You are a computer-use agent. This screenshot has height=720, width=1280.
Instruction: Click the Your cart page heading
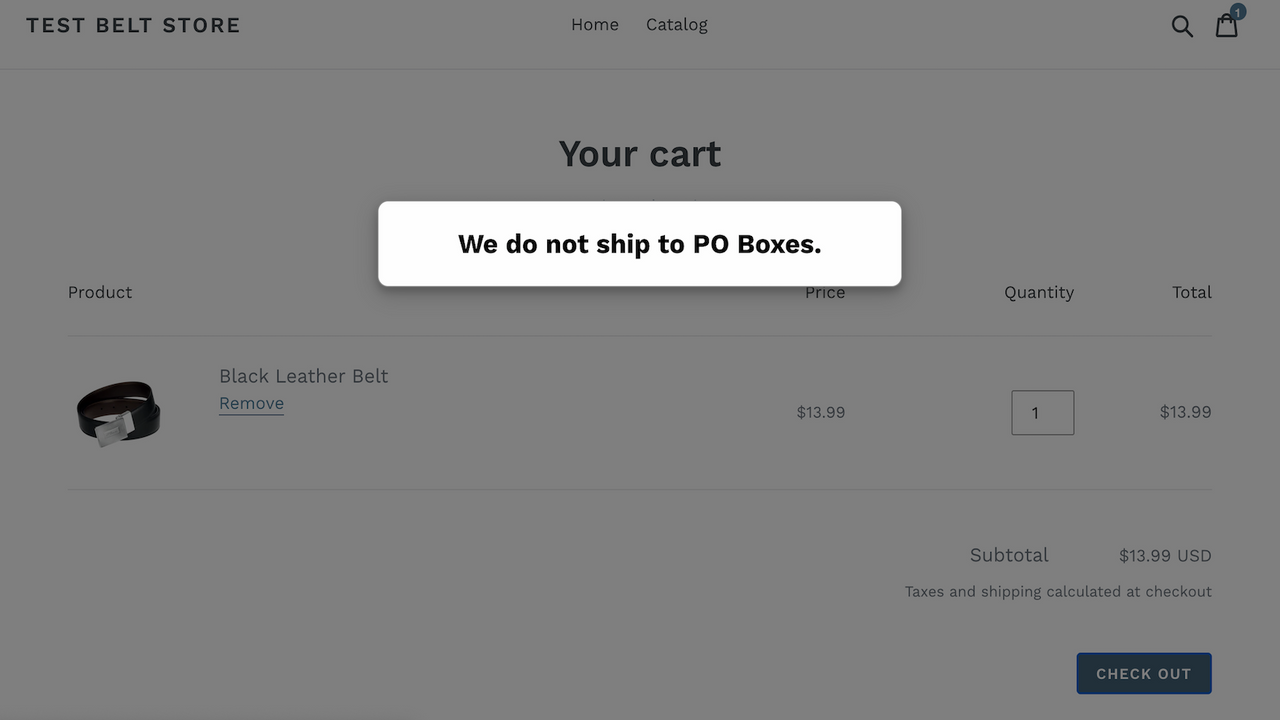[x=639, y=154]
